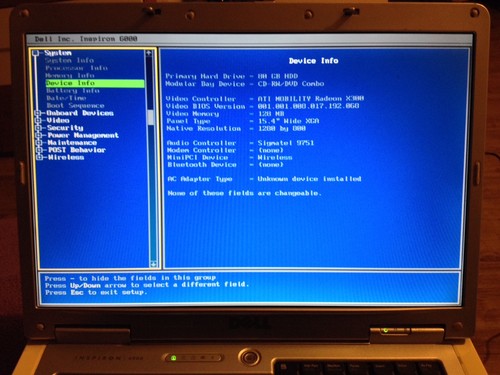Screen dimensions: 500x375
Task: Click the tree scrollbar down arrow
Action: point(153,264)
